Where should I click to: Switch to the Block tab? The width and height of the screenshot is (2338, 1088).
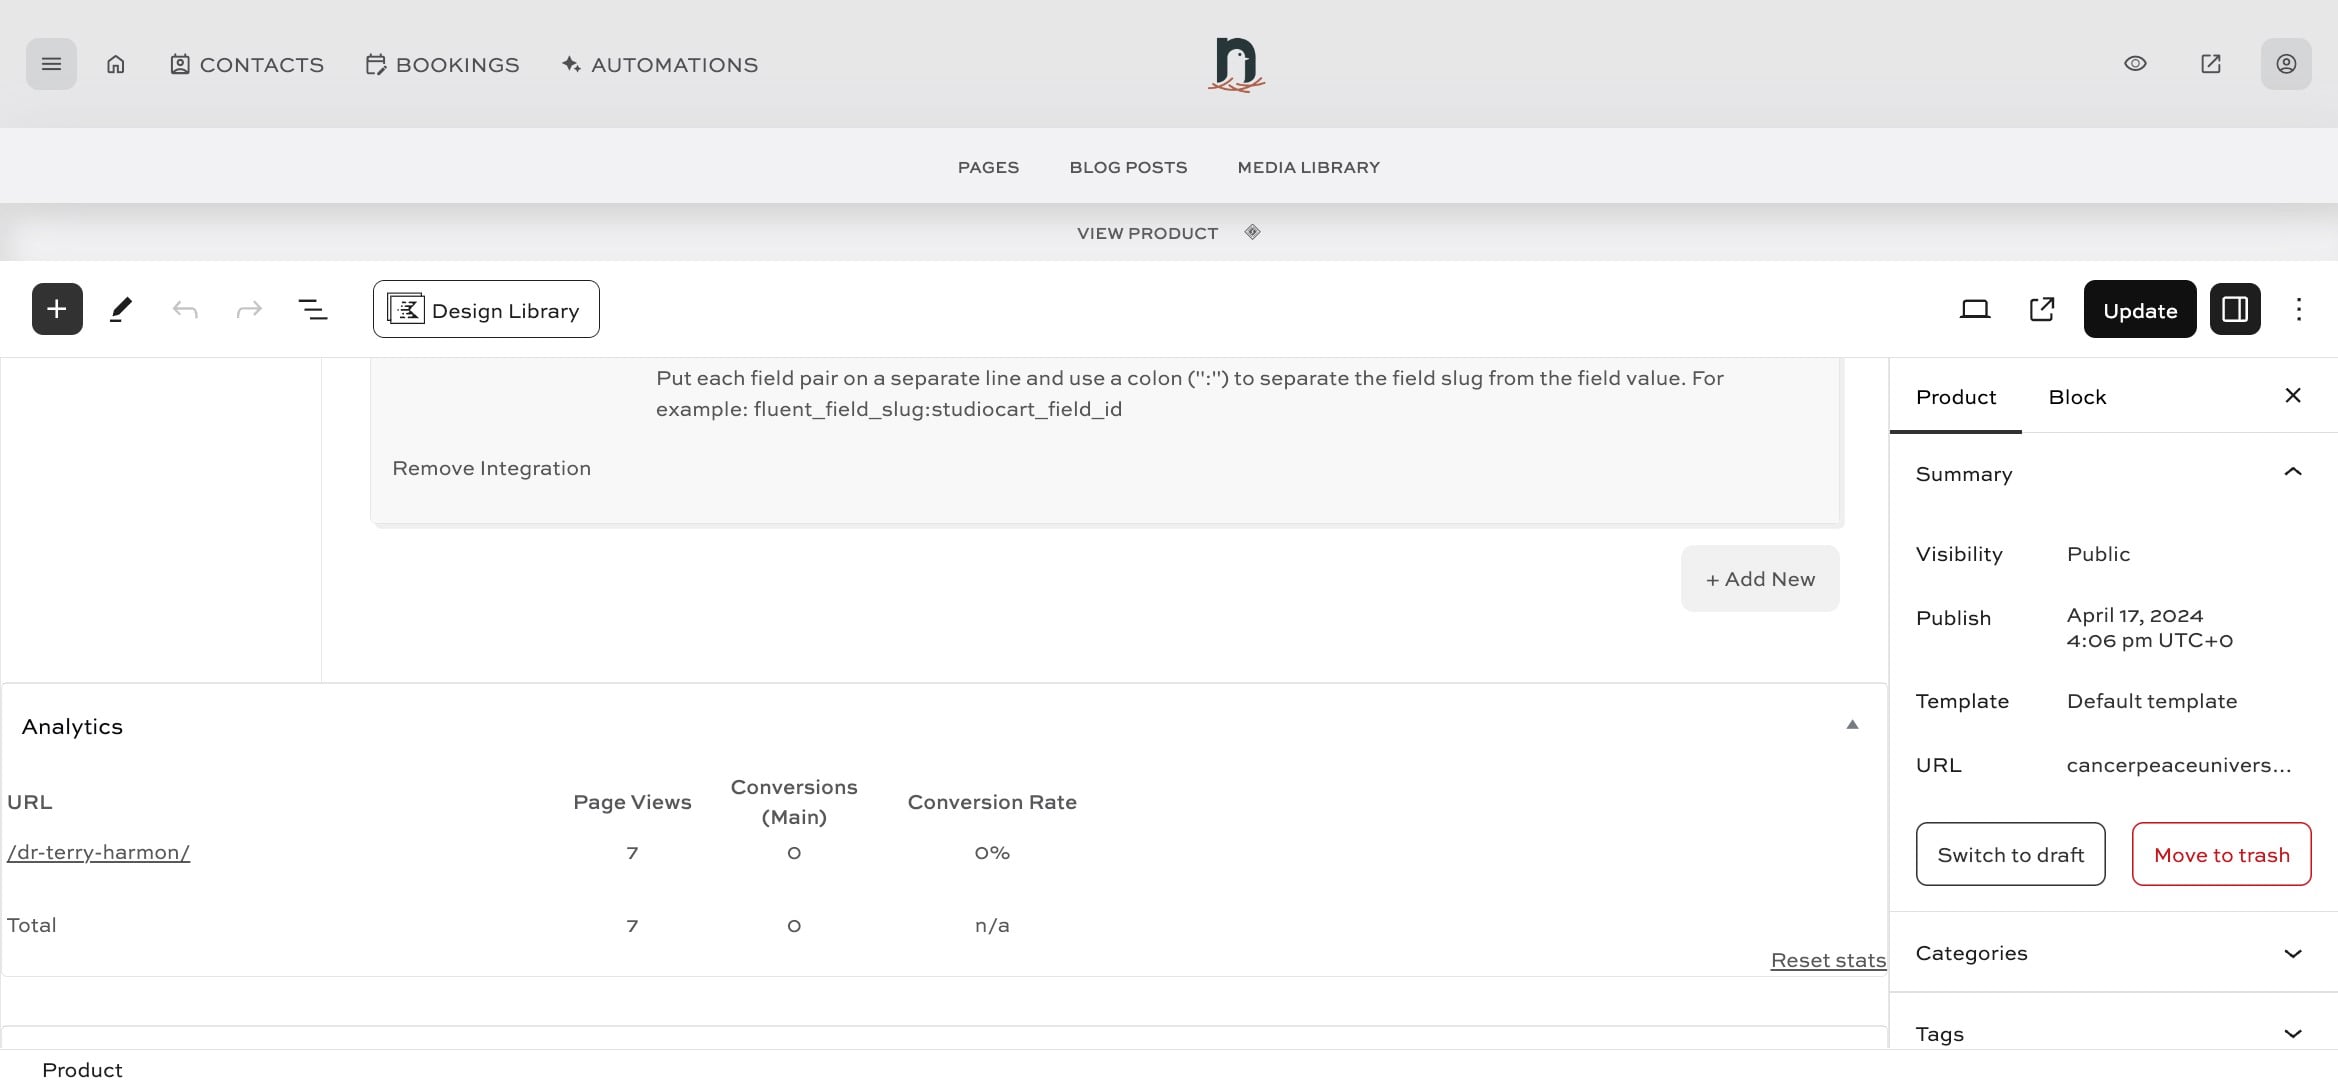(2077, 397)
